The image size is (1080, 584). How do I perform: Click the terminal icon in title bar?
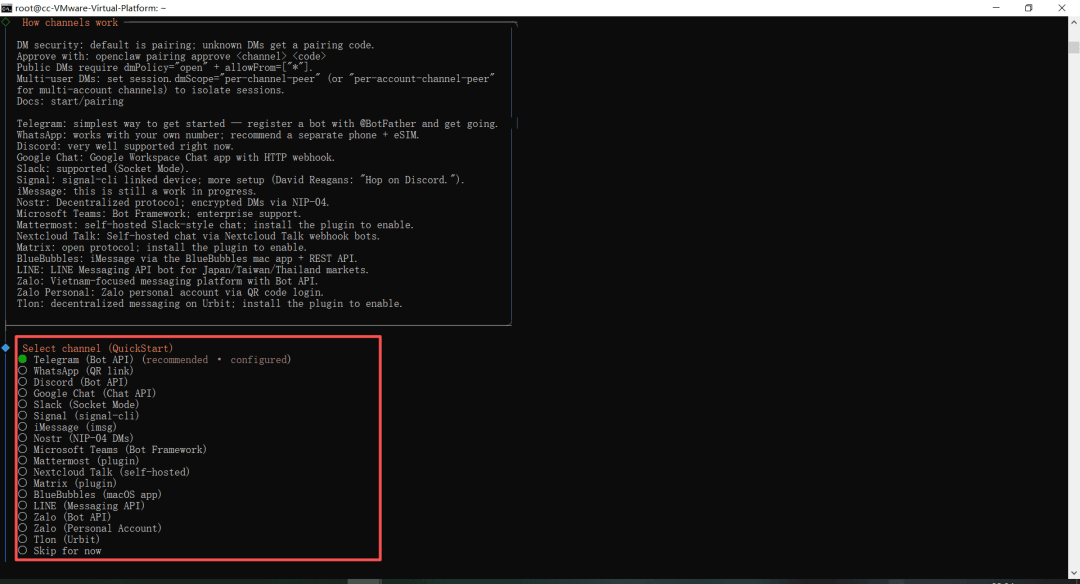tap(7, 8)
